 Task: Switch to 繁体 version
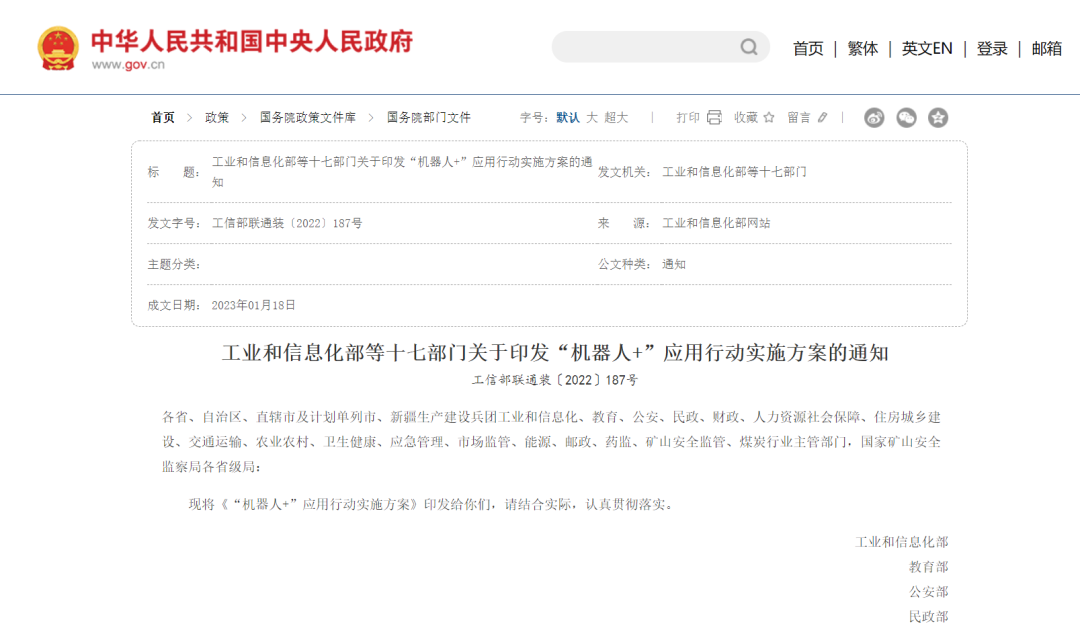click(862, 48)
